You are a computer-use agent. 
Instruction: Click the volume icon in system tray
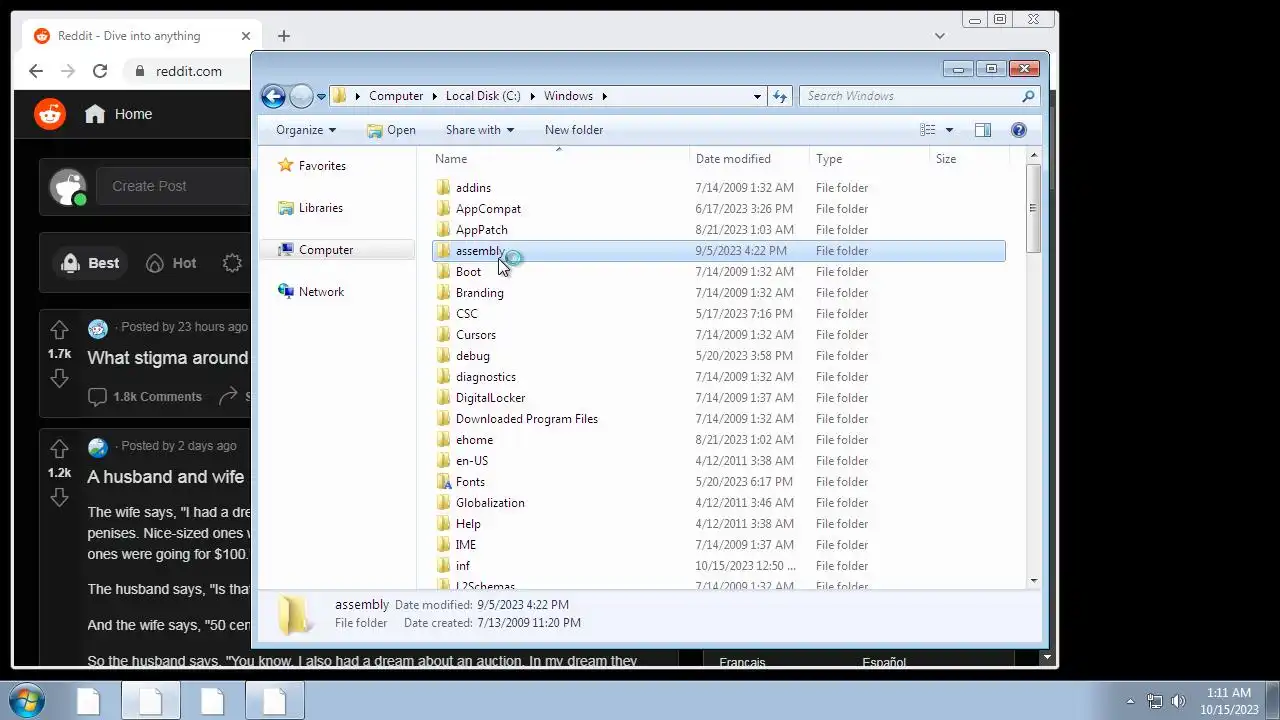pos(1178,701)
